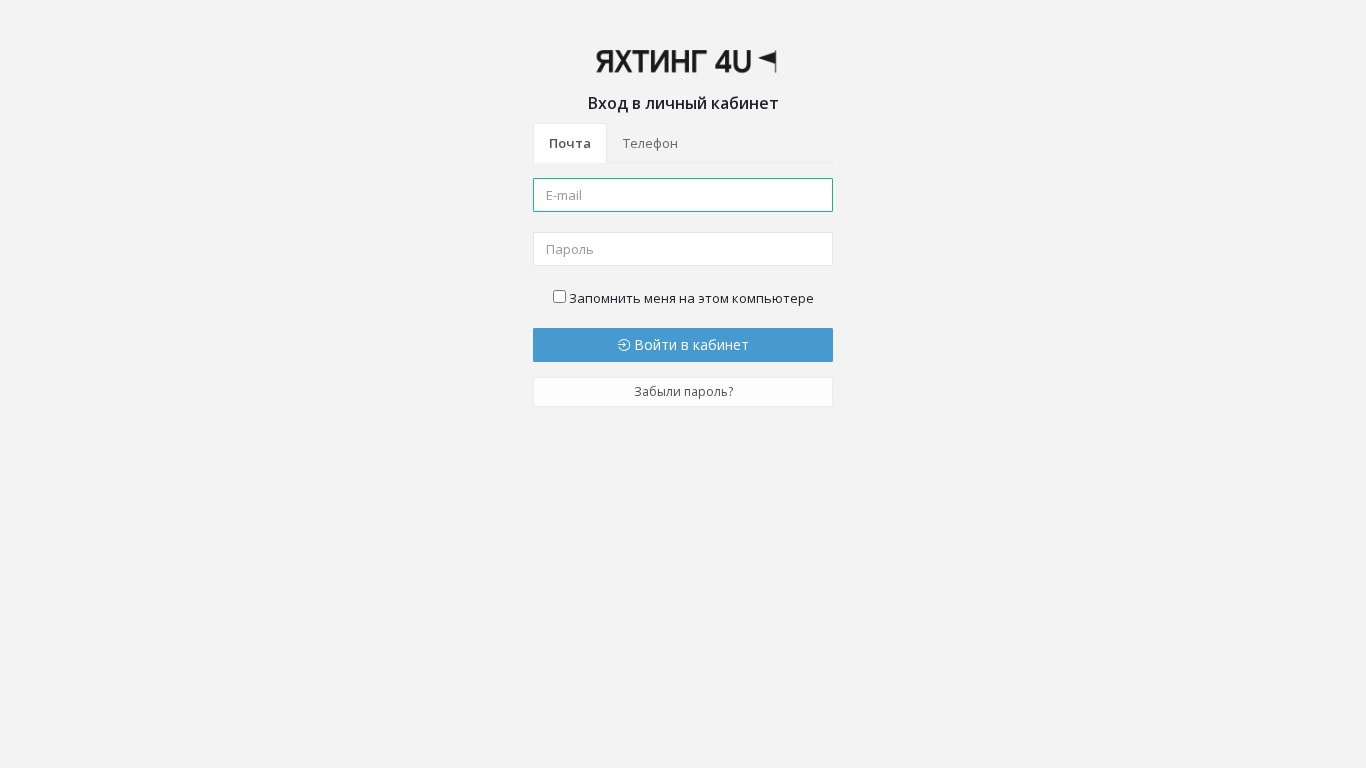Click the flag icon in the logo
Image resolution: width=1366 pixels, height=768 pixels.
click(x=767, y=61)
